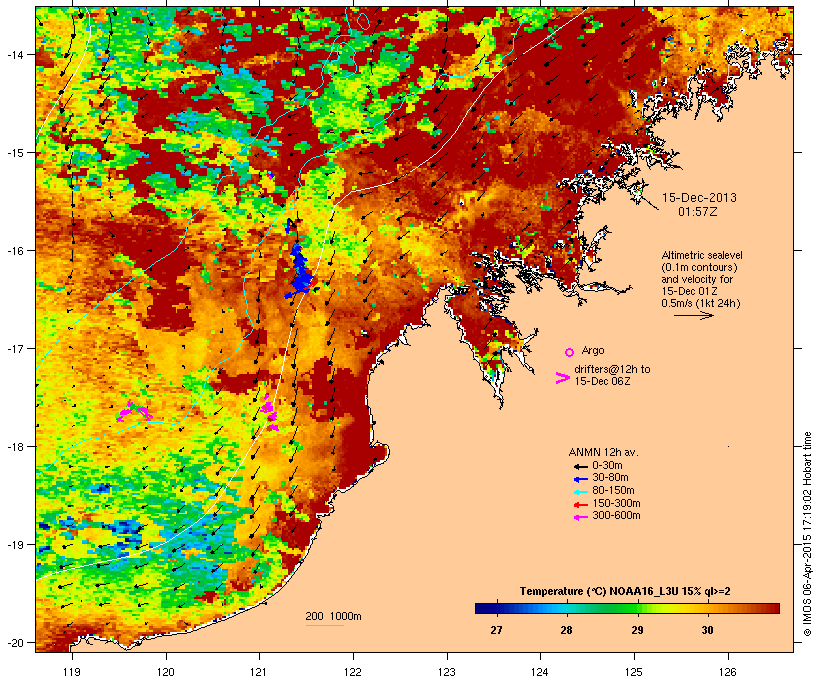Click the magenta 300-600m legend arrow
820x680 pixels.
point(581,517)
